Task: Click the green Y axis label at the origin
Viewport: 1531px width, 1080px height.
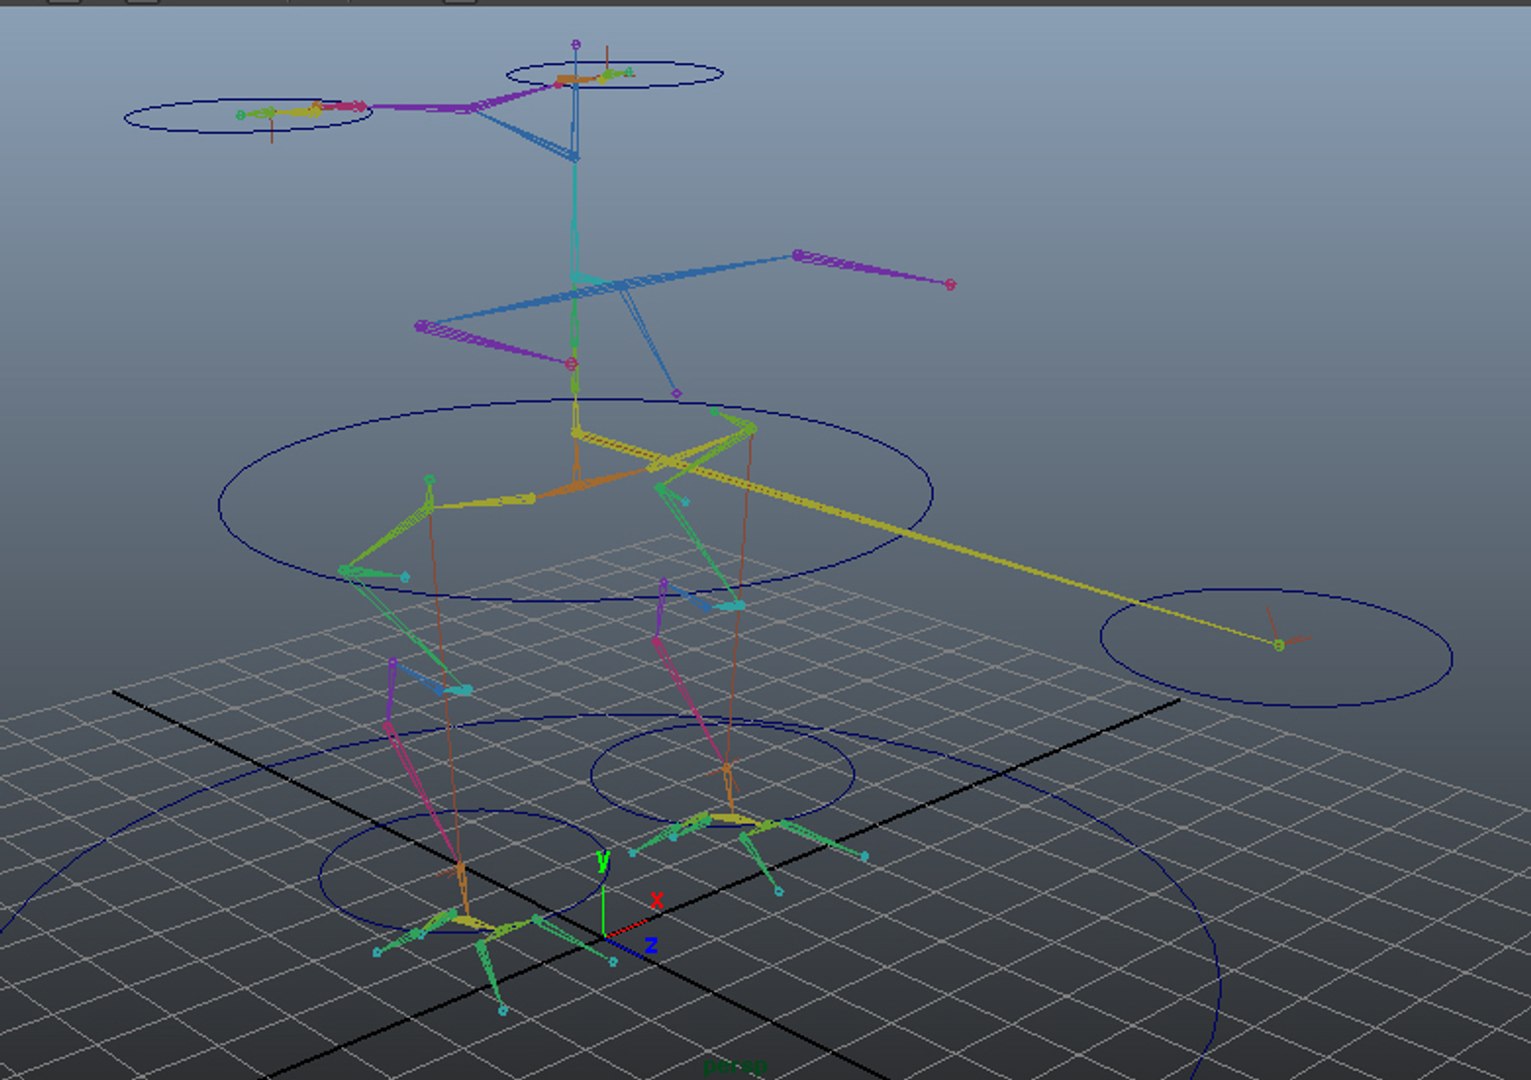Action: (x=603, y=860)
